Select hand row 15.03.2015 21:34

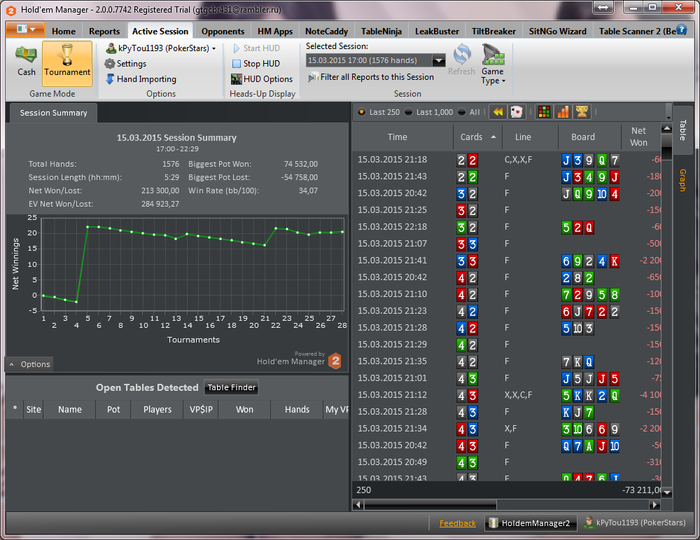506,429
